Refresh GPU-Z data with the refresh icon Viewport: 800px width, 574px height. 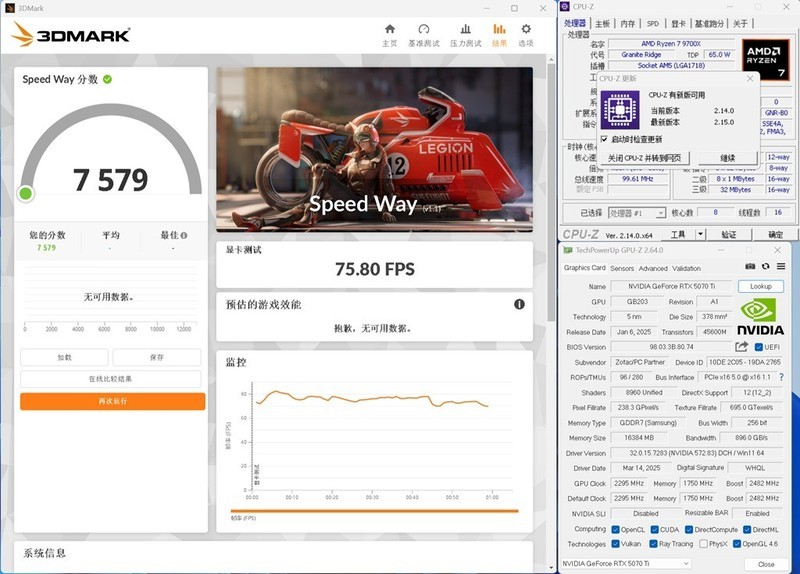[765, 266]
